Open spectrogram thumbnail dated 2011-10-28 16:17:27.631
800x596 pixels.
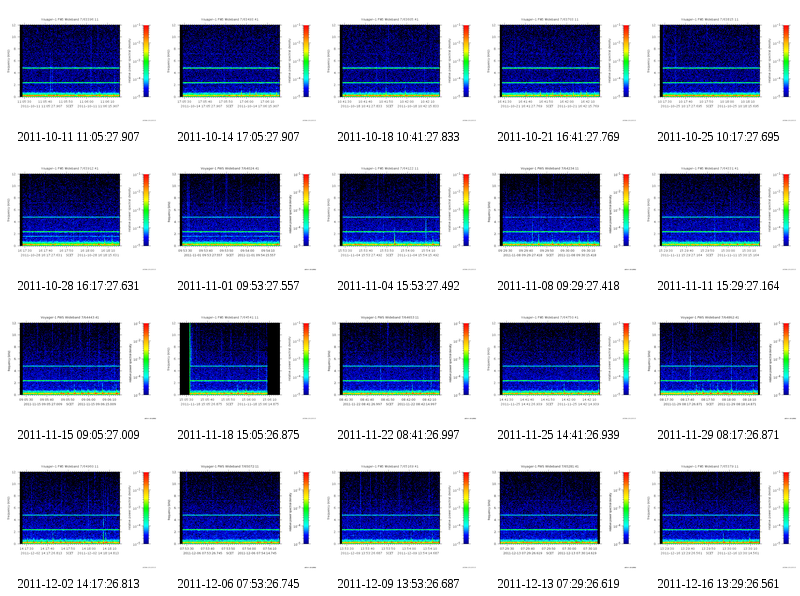click(x=80, y=218)
